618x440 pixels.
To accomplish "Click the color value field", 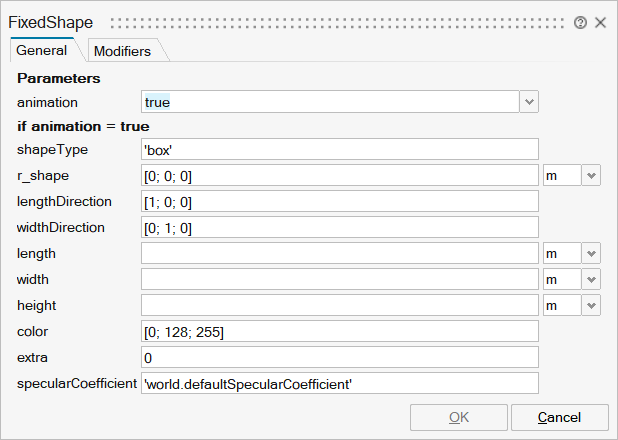I will pyautogui.click(x=340, y=332).
